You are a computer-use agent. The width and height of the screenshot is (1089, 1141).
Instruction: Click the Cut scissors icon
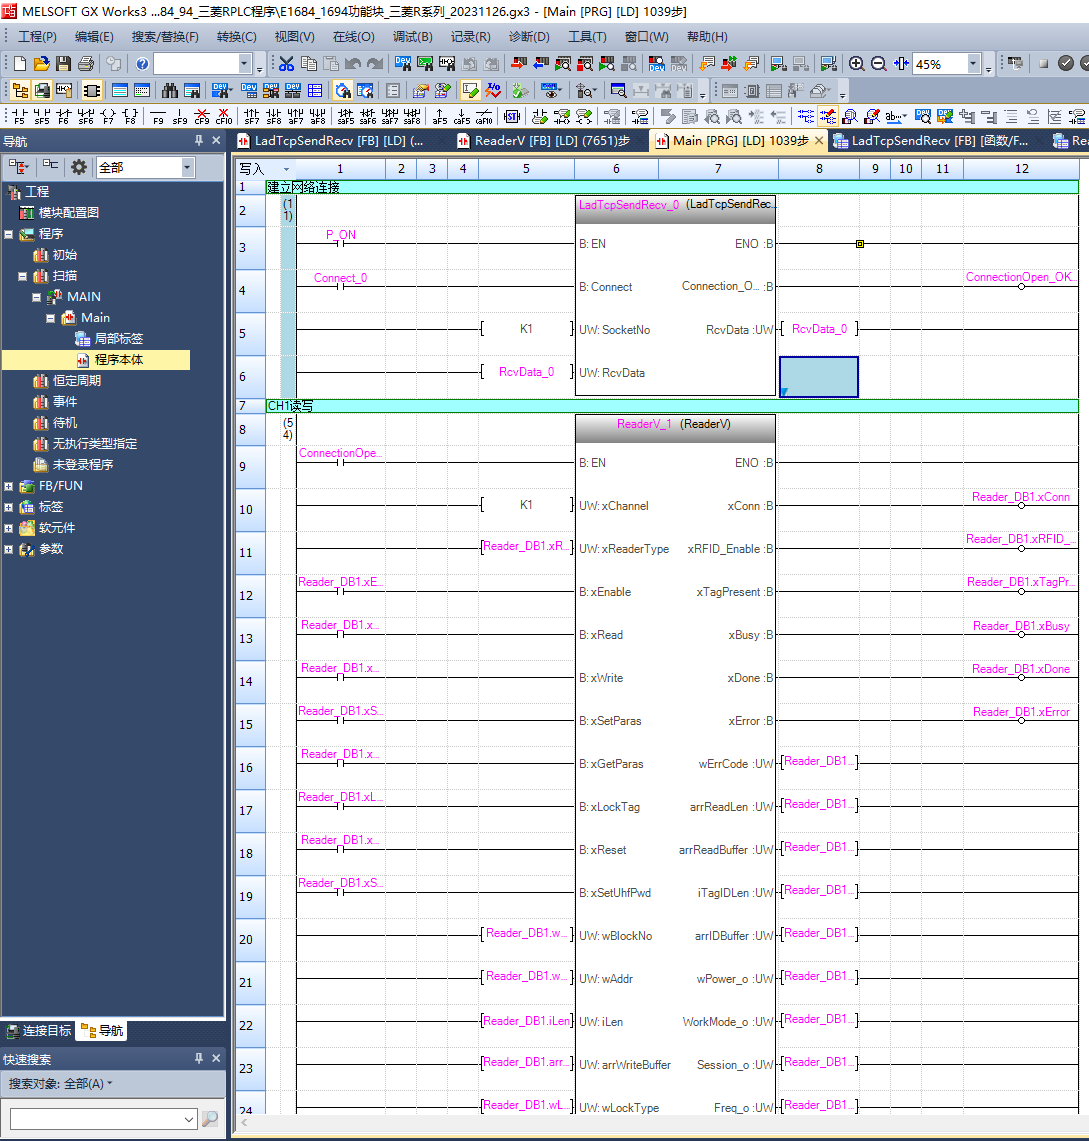point(287,64)
